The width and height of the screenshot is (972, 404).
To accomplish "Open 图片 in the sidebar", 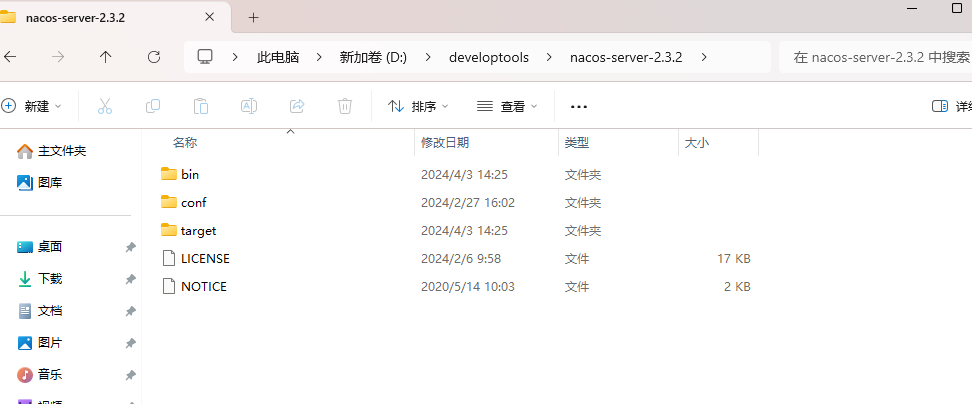I will (40, 343).
